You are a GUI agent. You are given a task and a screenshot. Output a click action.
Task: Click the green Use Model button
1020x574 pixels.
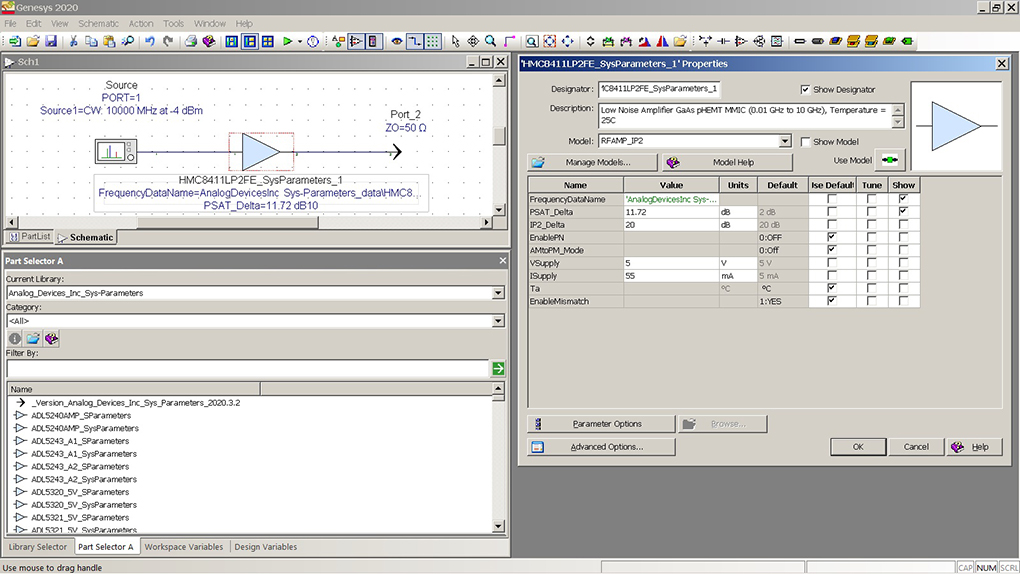[x=889, y=161]
